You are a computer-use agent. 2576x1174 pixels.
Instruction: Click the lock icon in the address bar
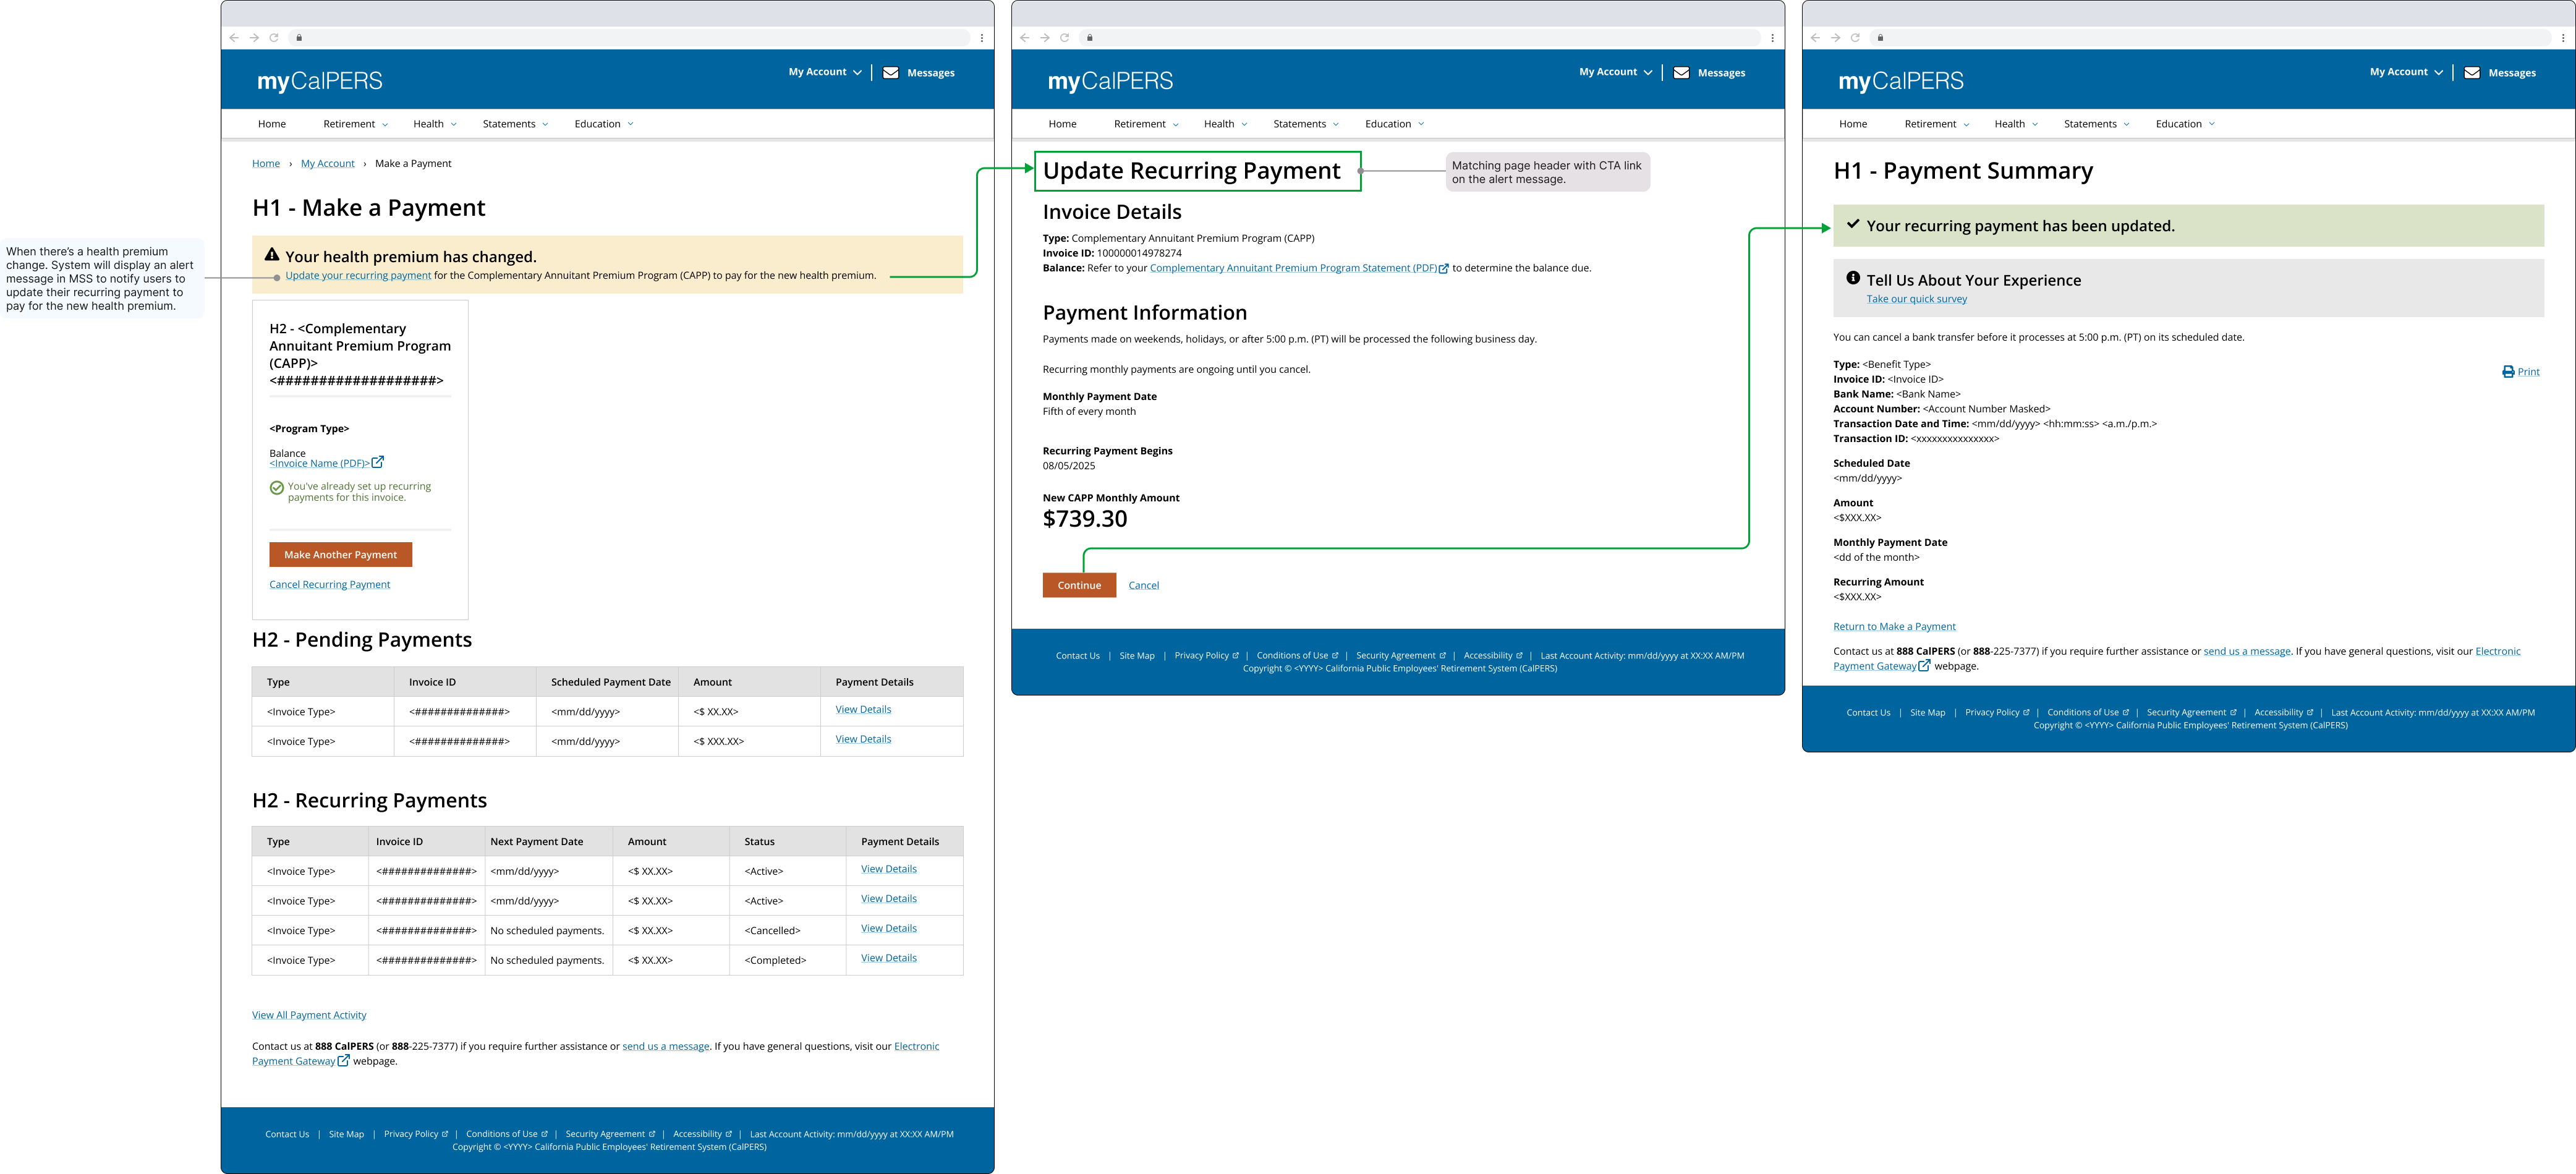coord(298,37)
